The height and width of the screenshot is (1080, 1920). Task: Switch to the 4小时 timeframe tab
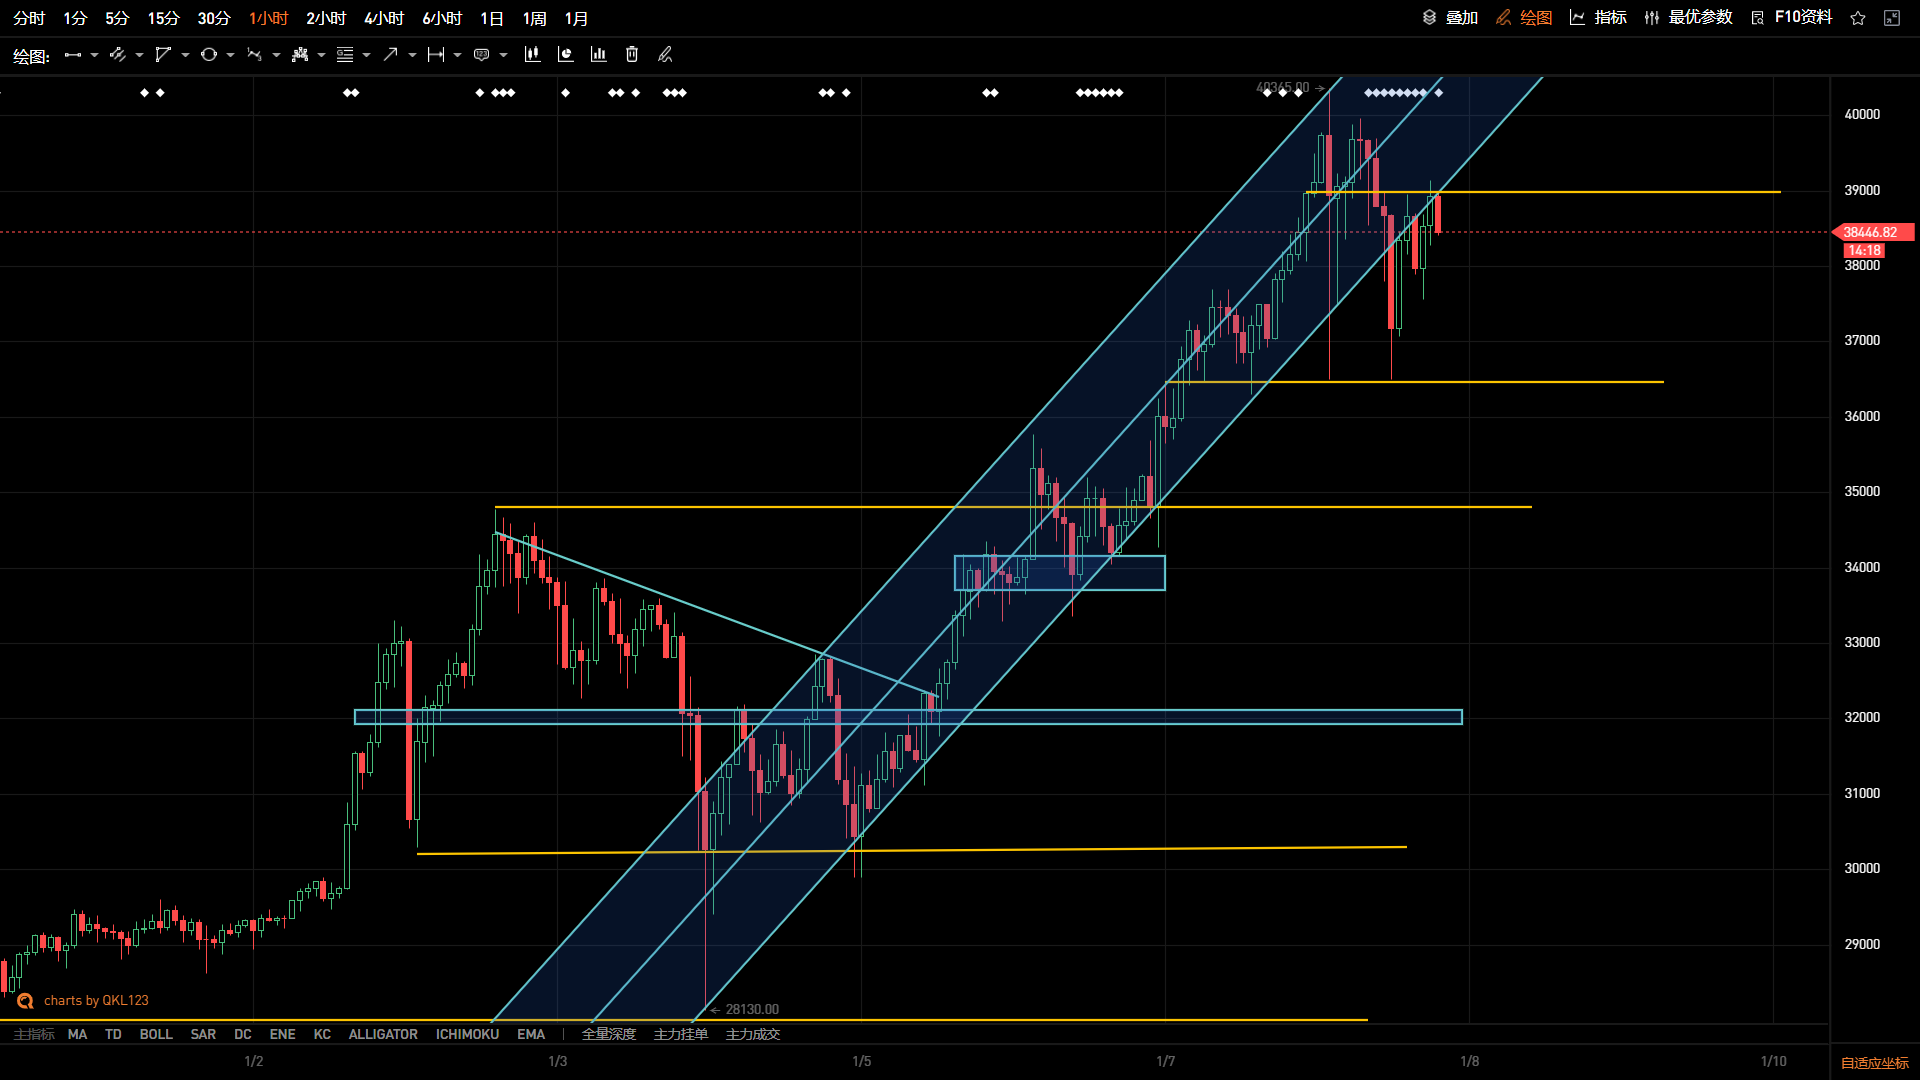(x=384, y=18)
